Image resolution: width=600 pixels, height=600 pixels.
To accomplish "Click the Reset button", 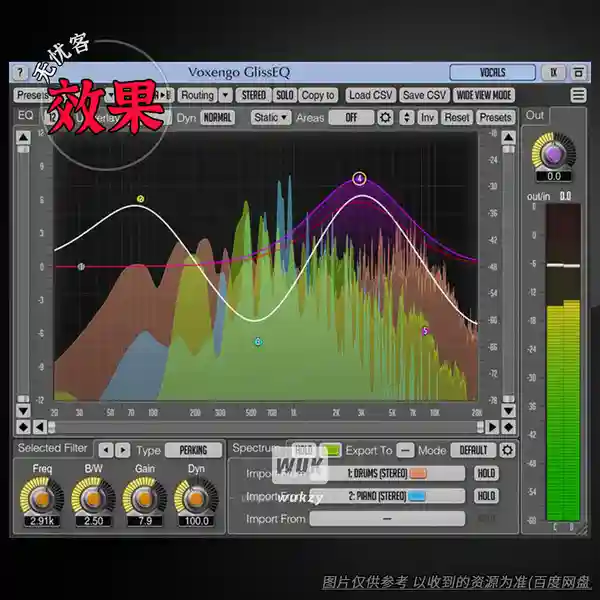I will (457, 117).
